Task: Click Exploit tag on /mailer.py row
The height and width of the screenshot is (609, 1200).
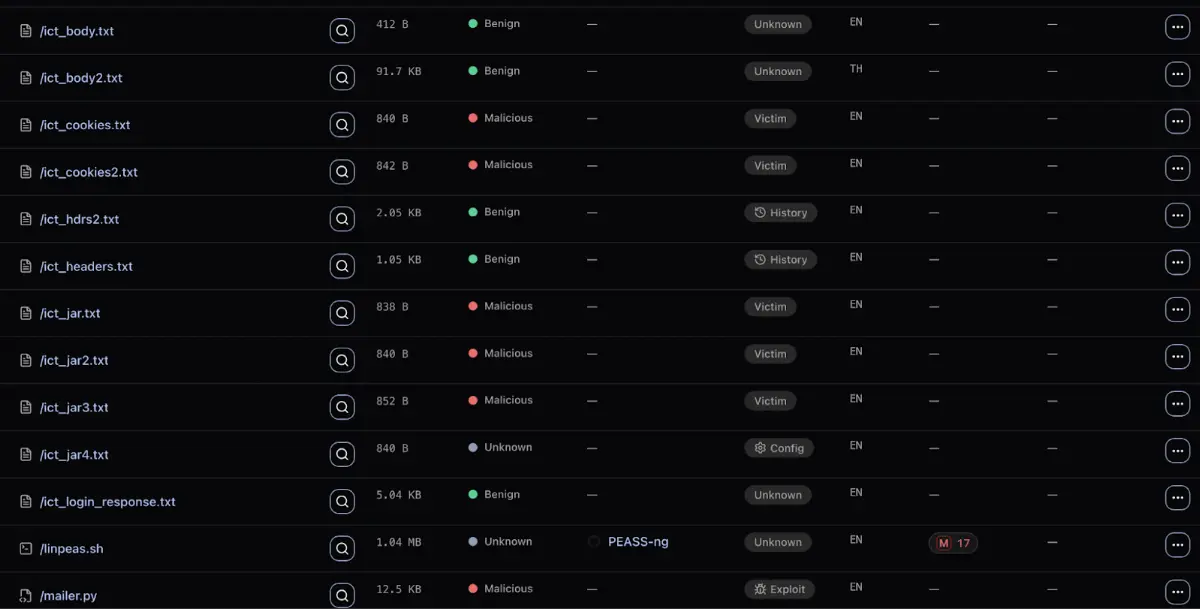Action: 780,589
